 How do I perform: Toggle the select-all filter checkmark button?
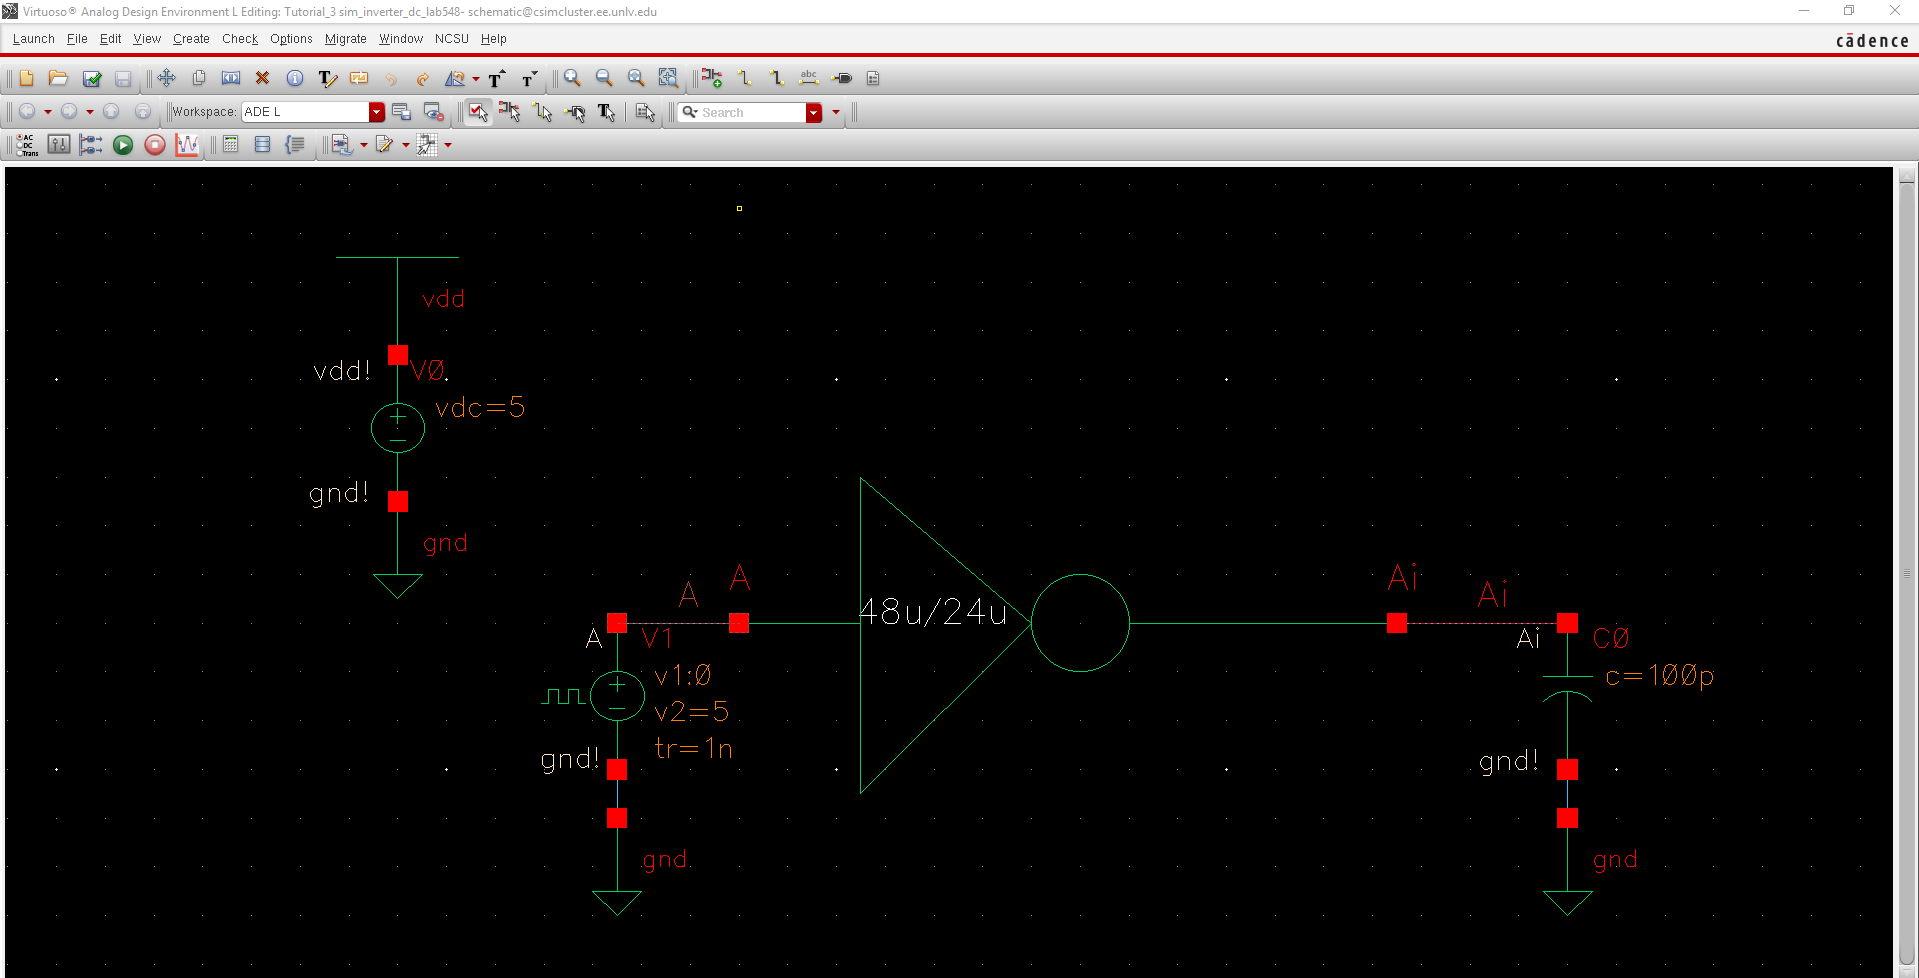coord(478,112)
